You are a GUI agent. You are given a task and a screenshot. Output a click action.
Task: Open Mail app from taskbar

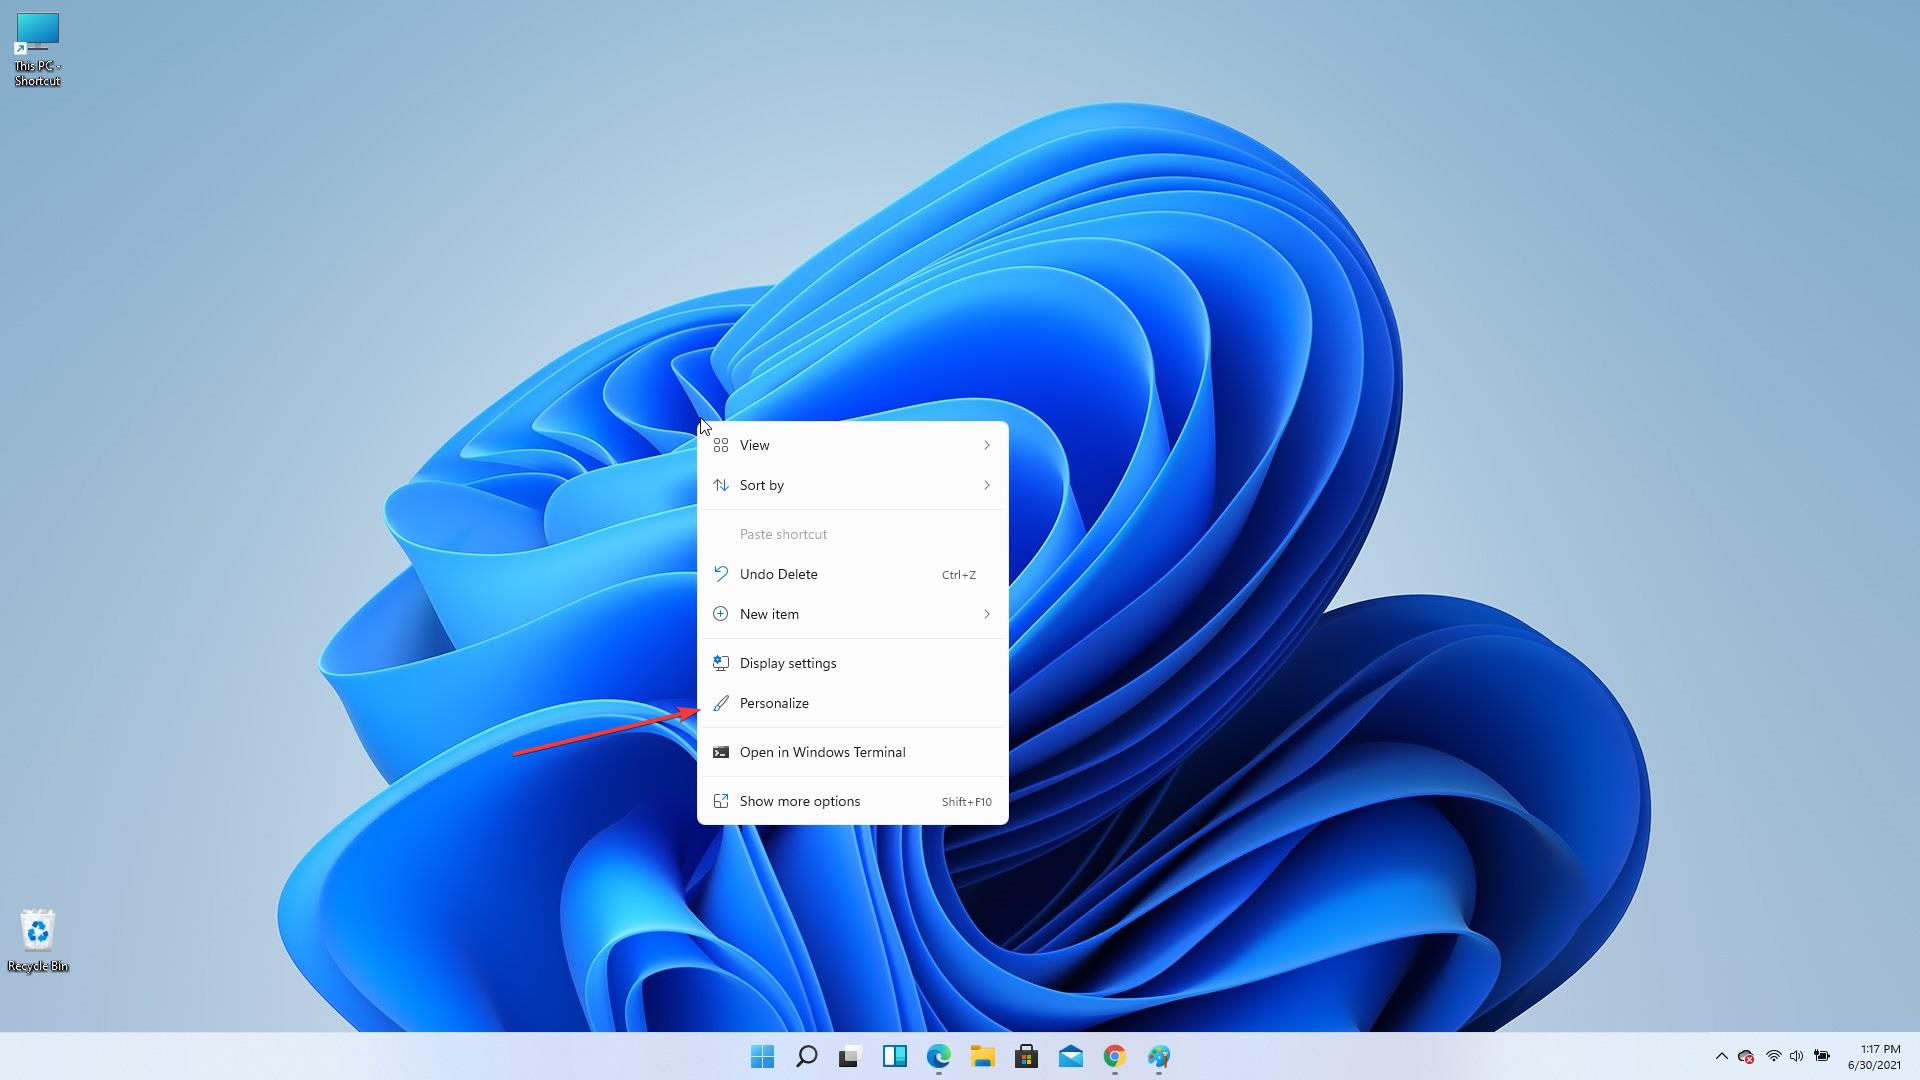[1070, 1056]
